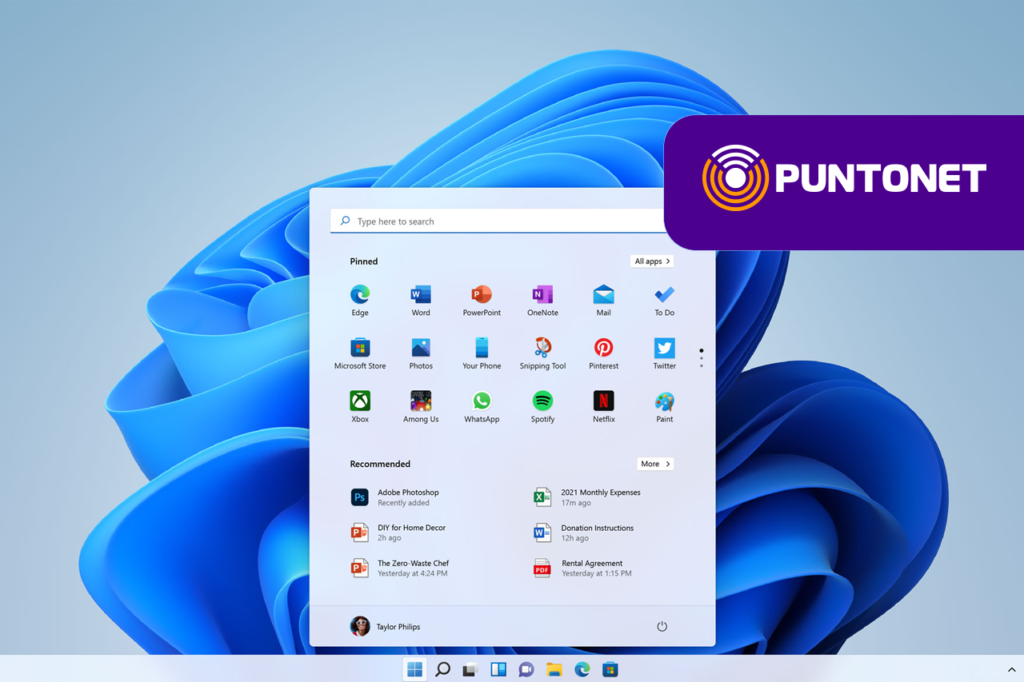Launch Netflix
Image resolution: width=1024 pixels, height=682 pixels.
coord(603,402)
